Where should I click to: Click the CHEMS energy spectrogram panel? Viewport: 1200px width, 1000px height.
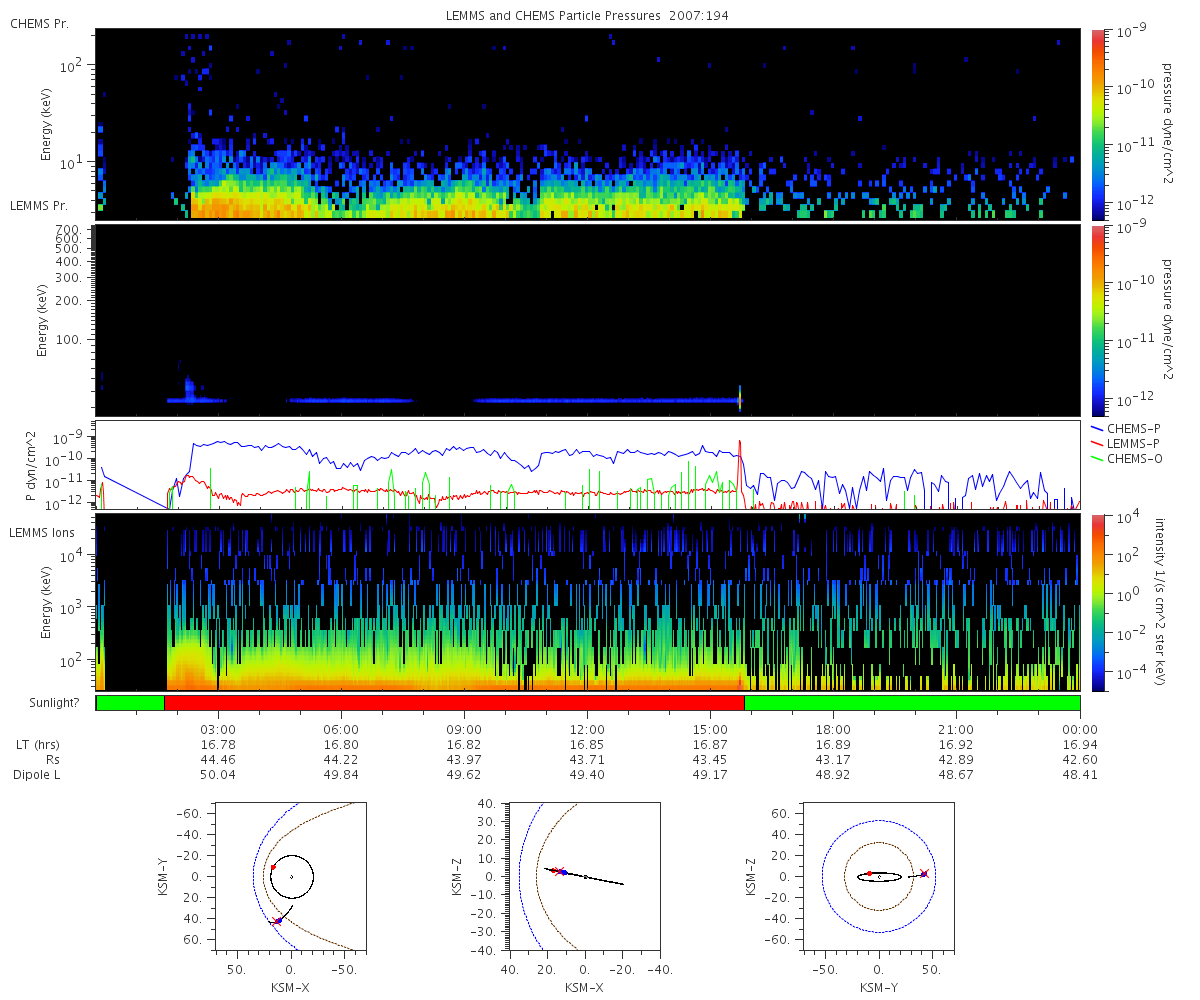pos(588,124)
